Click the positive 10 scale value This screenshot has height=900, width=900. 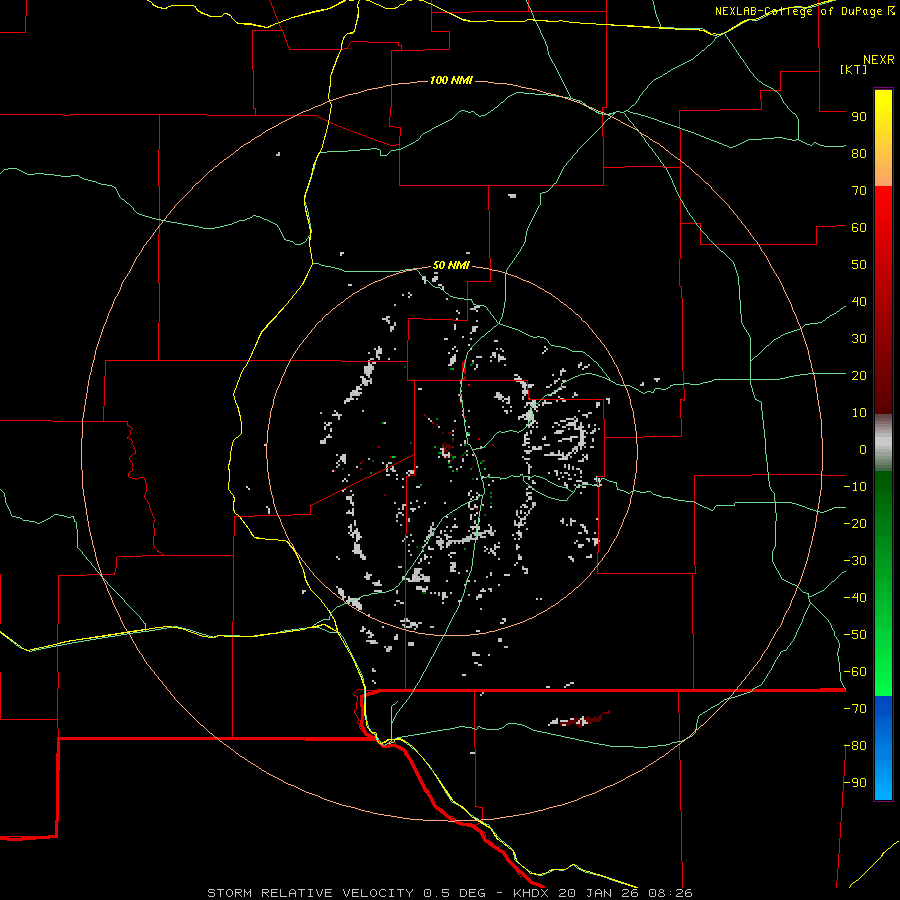pos(859,413)
